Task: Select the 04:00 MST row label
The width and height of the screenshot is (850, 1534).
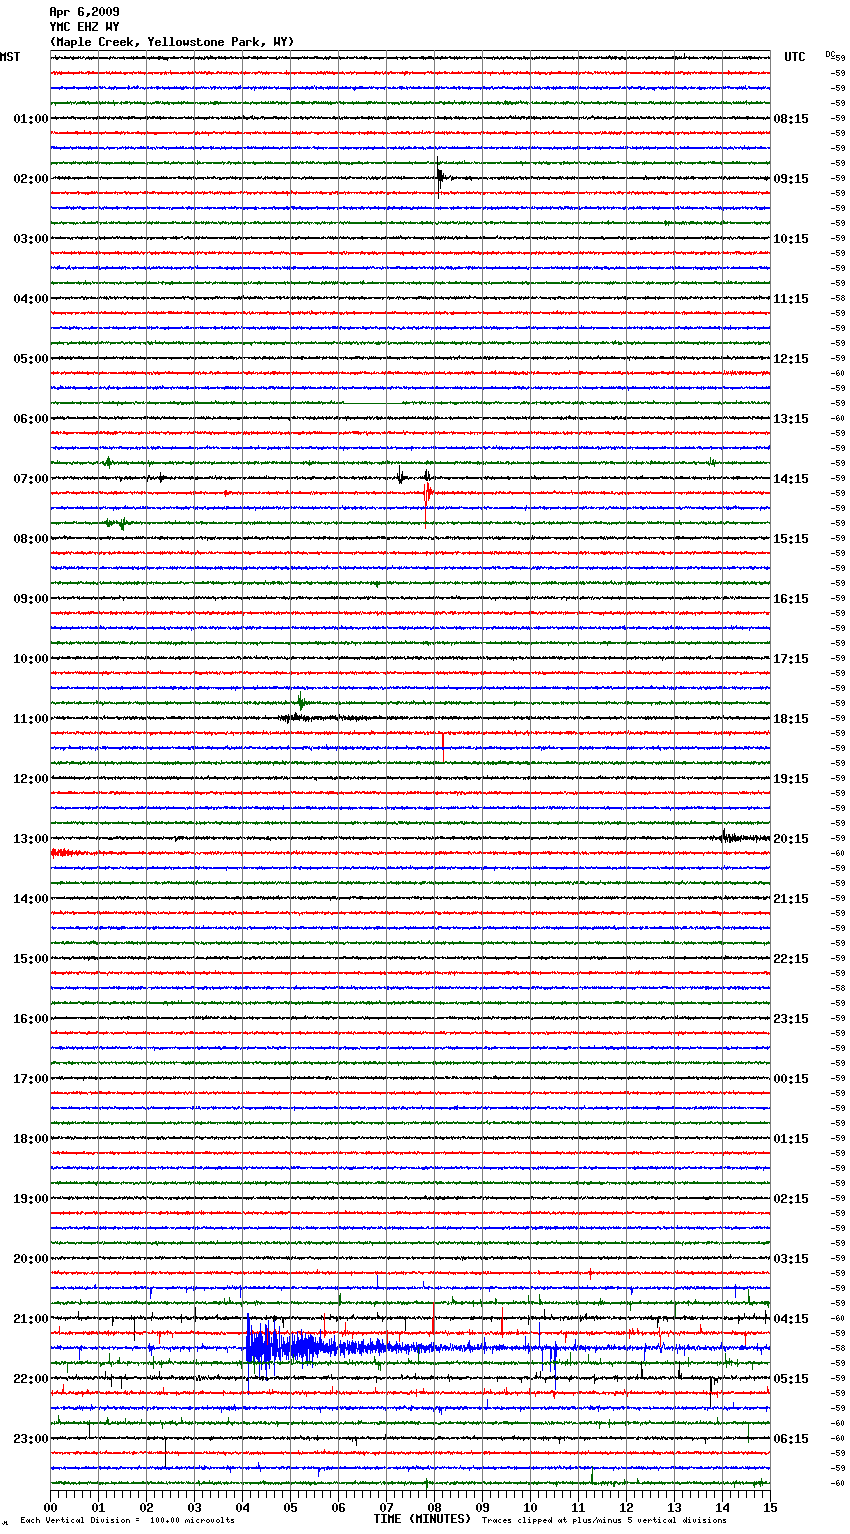Action: pyautogui.click(x=31, y=299)
